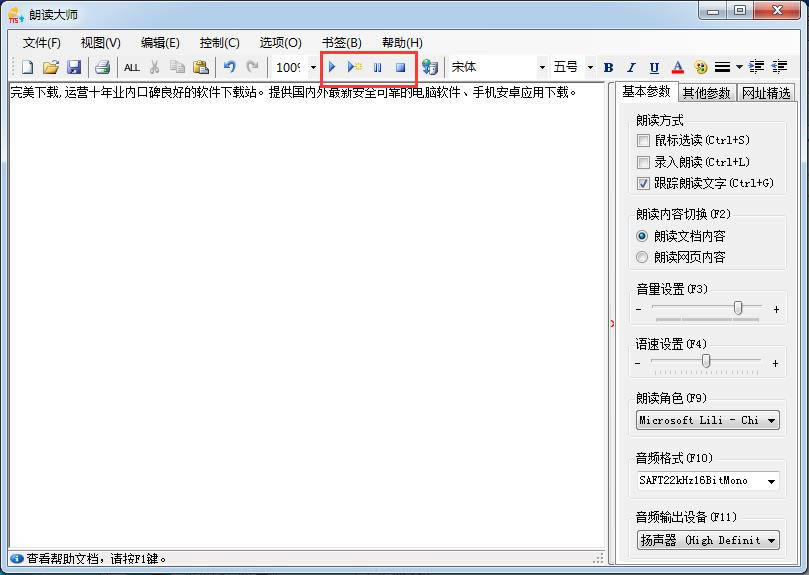Paste from clipboard using paste icon
The width and height of the screenshot is (809, 575).
pyautogui.click(x=200, y=67)
